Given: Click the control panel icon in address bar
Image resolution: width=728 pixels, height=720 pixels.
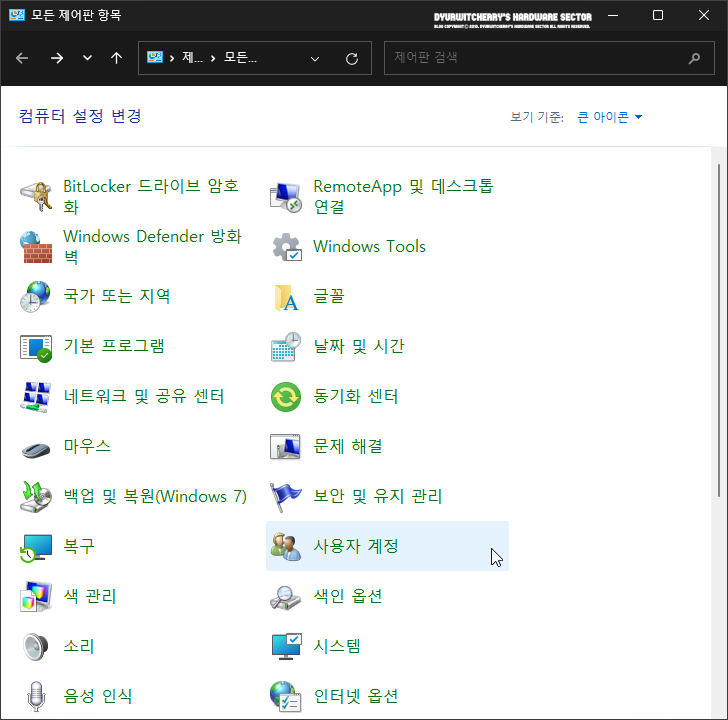Looking at the screenshot, I should [155, 58].
